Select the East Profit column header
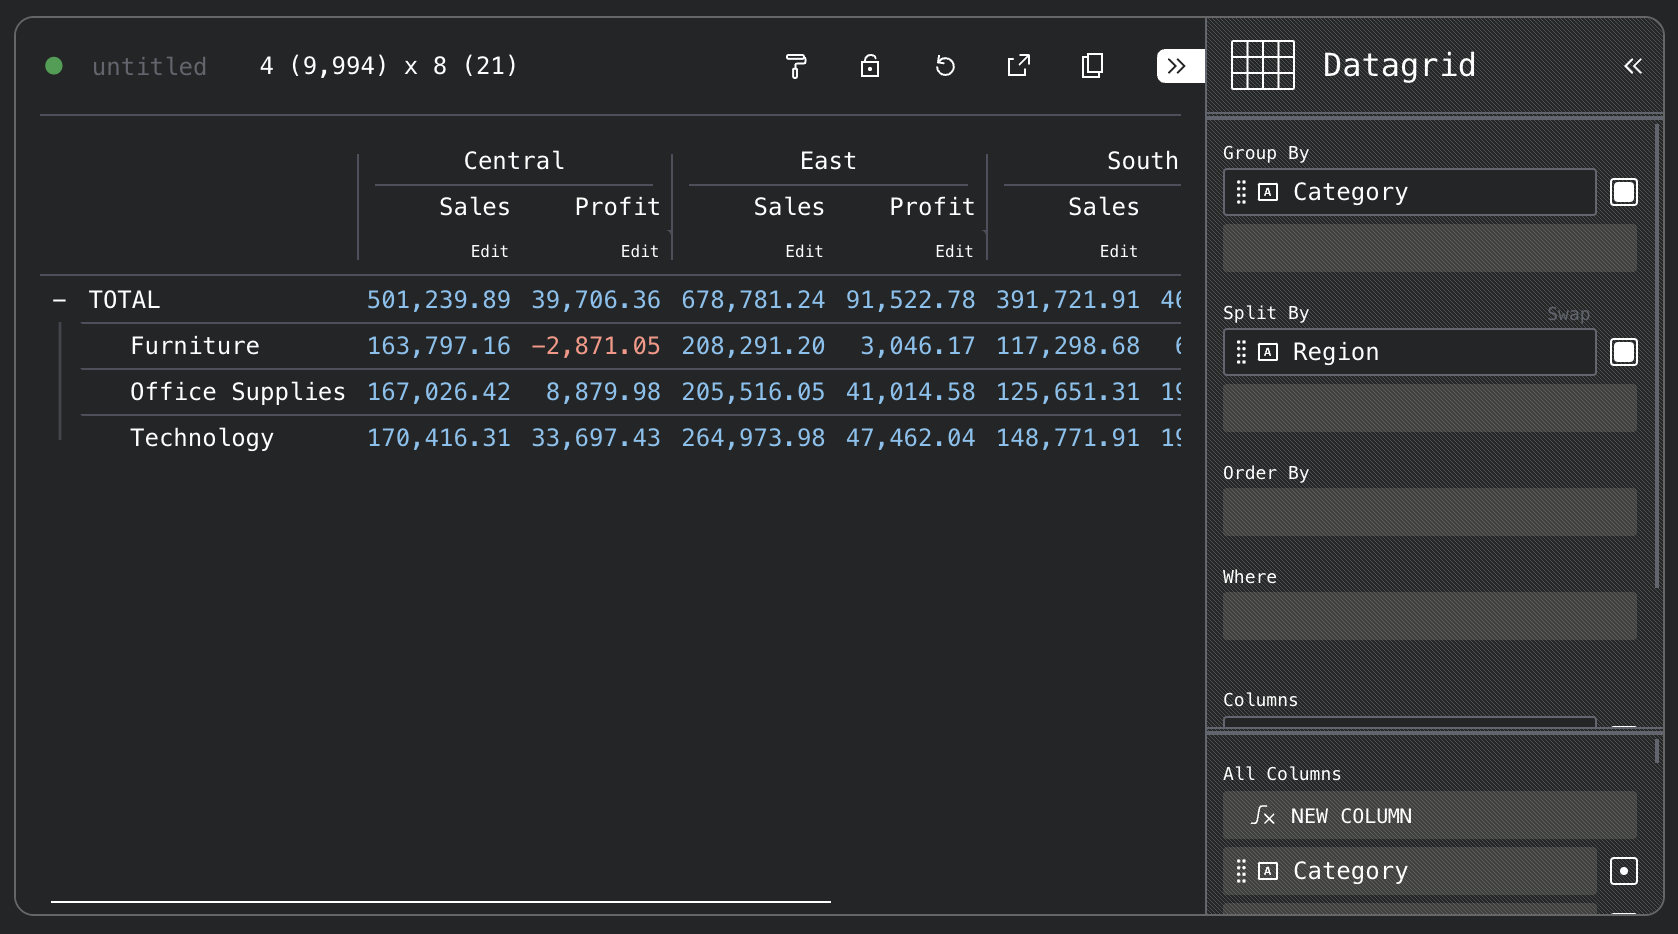This screenshot has height=934, width=1678. point(932,207)
